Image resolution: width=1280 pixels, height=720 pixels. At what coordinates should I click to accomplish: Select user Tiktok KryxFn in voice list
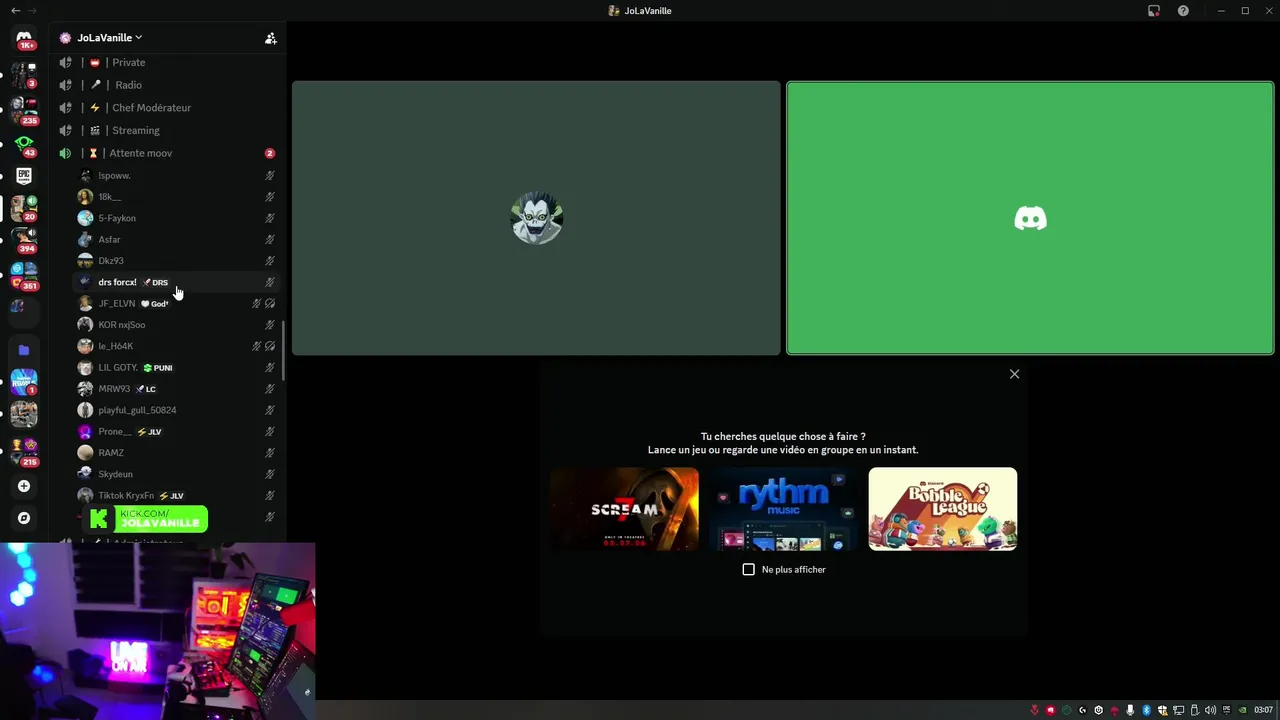(178, 495)
